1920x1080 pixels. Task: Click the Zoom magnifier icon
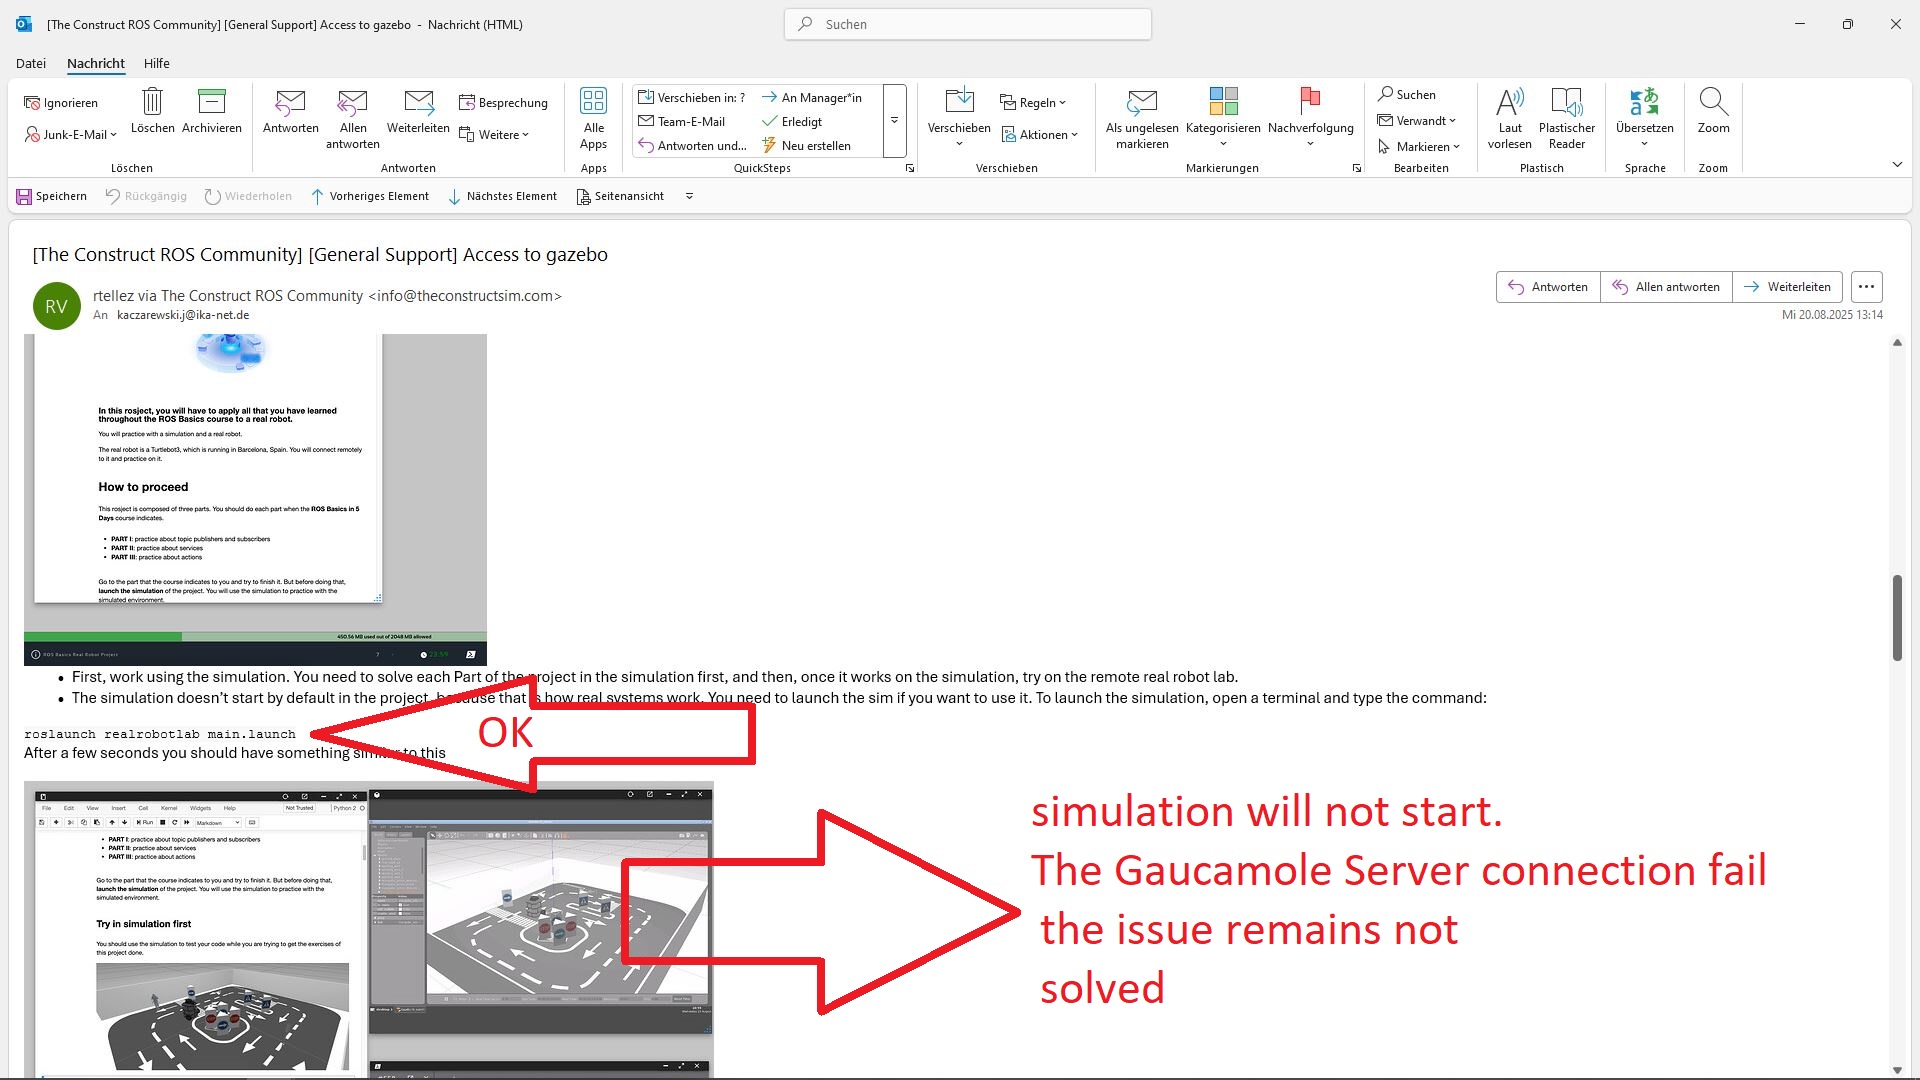point(1712,103)
